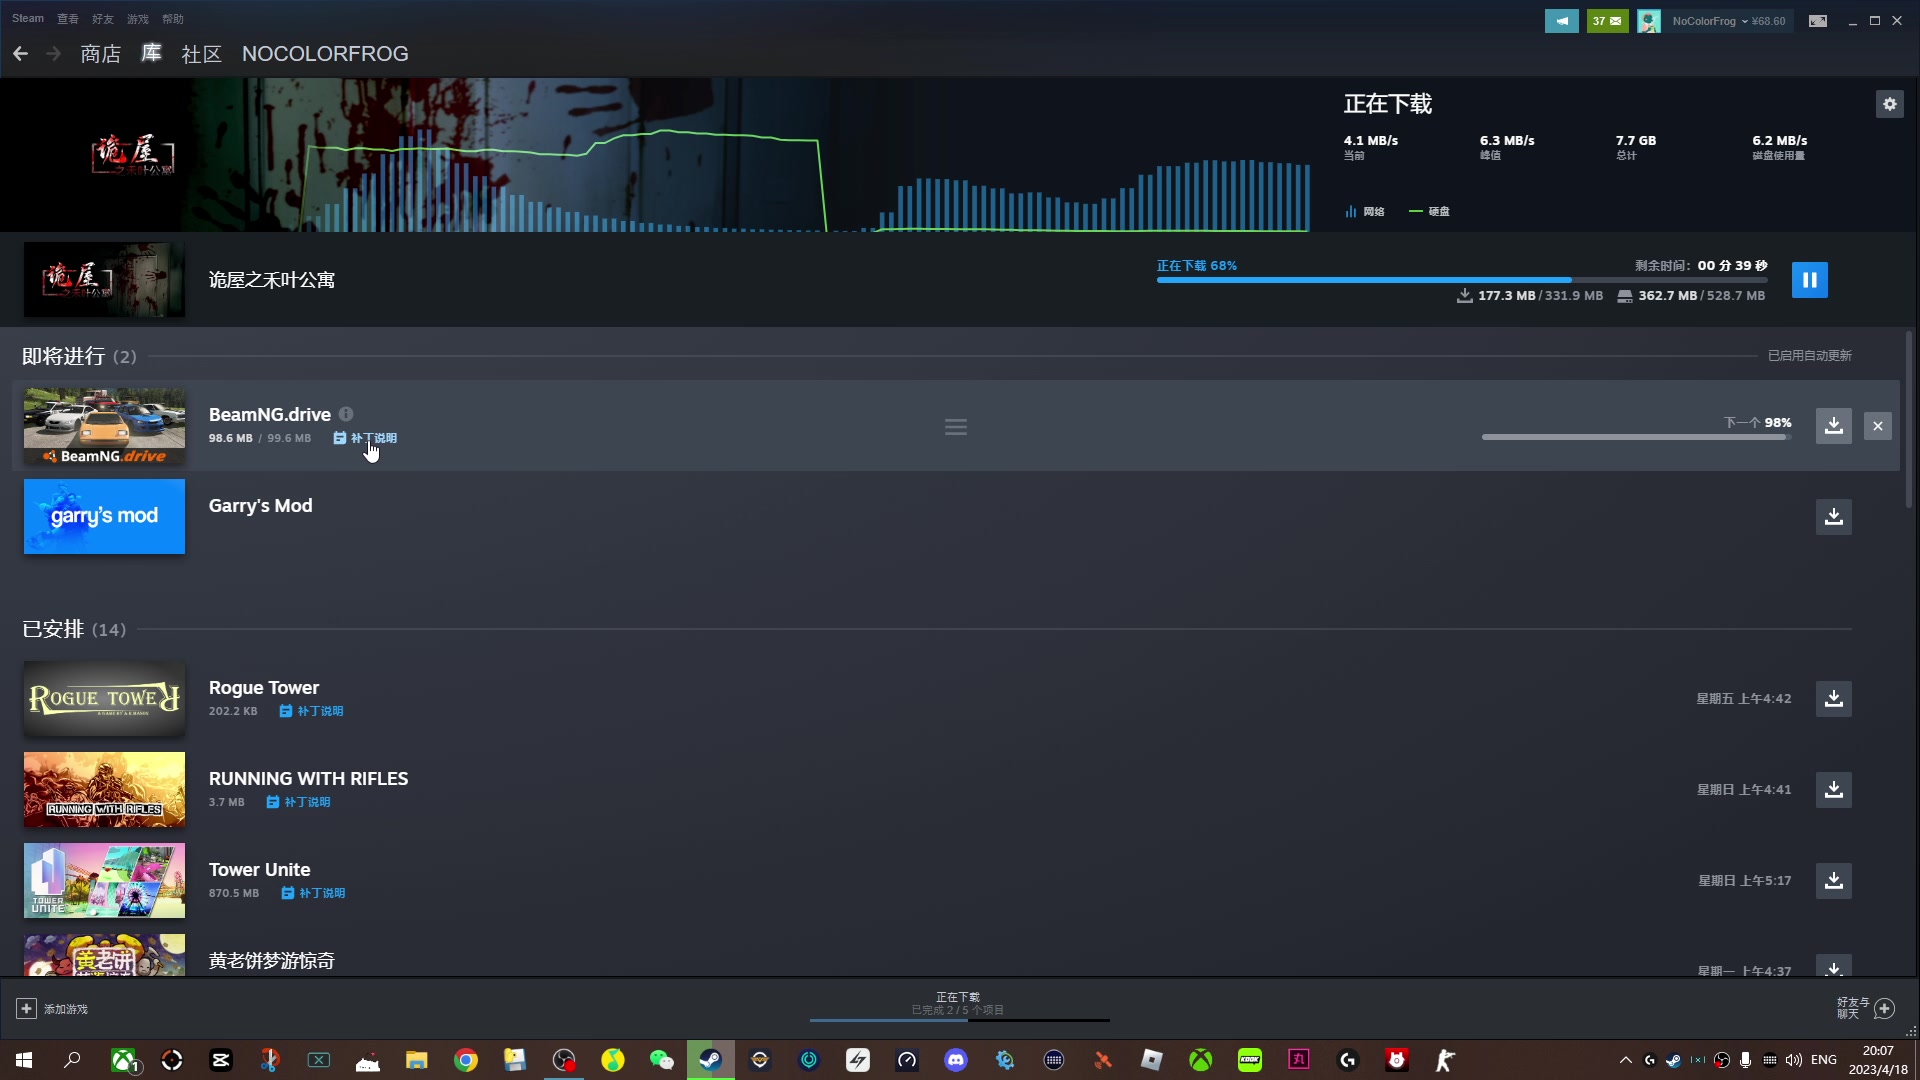
Task: Click RUNNING WITH RIFLES thumbnail
Action: point(104,790)
